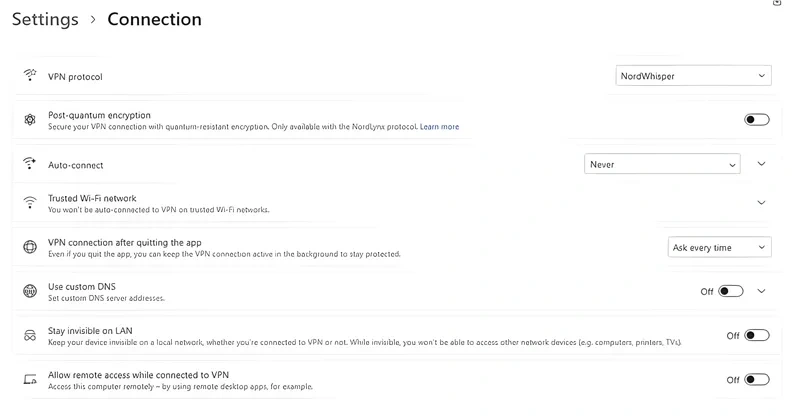Click the Trusted Wi-Fi network icon
Image resolution: width=800 pixels, height=419 pixels.
29,203
